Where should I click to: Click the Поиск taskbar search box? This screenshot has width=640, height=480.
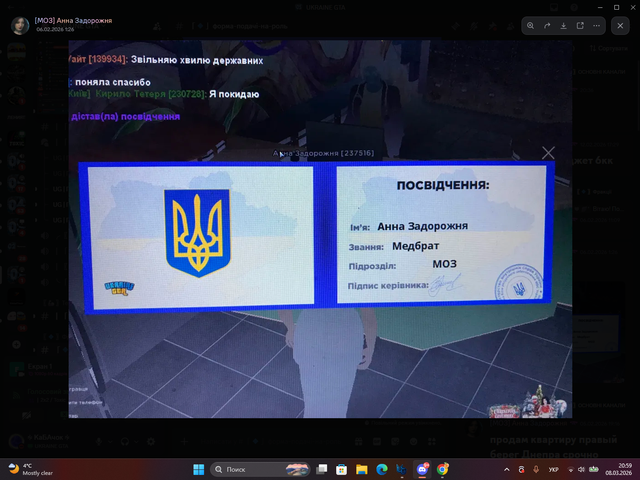(x=260, y=469)
